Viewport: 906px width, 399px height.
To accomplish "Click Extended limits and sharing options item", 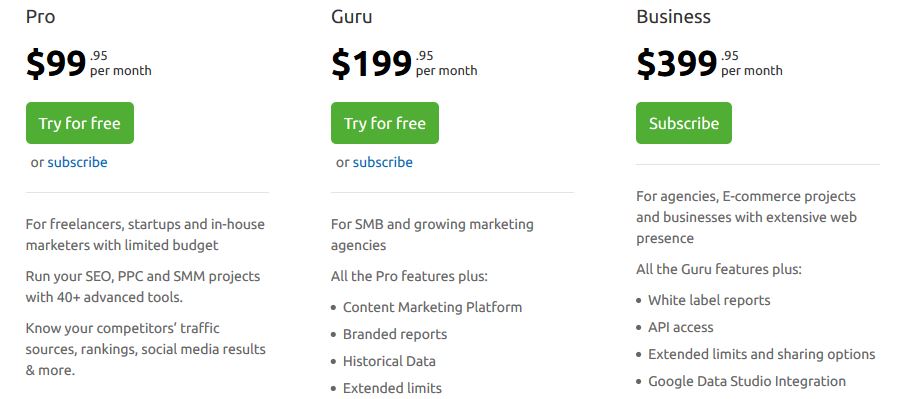I will click(762, 354).
